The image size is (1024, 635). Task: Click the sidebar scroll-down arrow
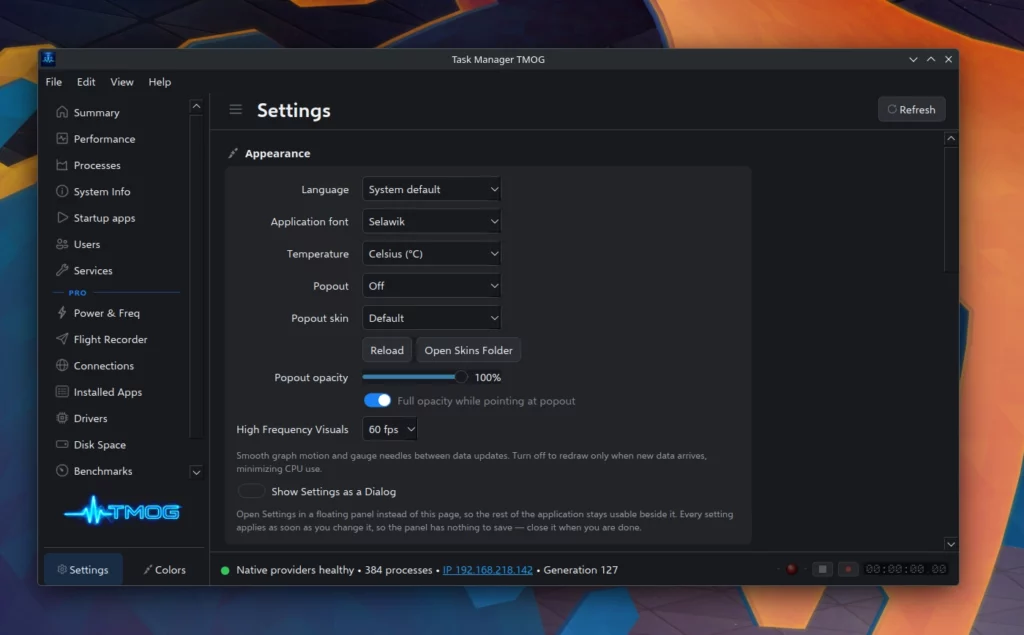[x=196, y=472]
